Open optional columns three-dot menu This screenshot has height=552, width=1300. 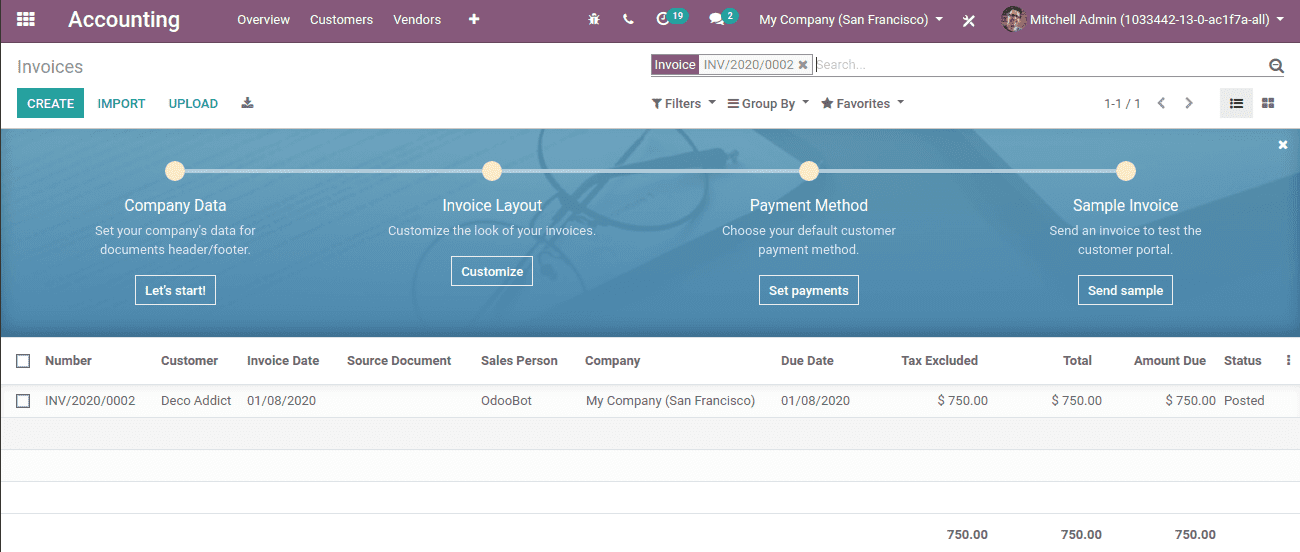(1288, 361)
